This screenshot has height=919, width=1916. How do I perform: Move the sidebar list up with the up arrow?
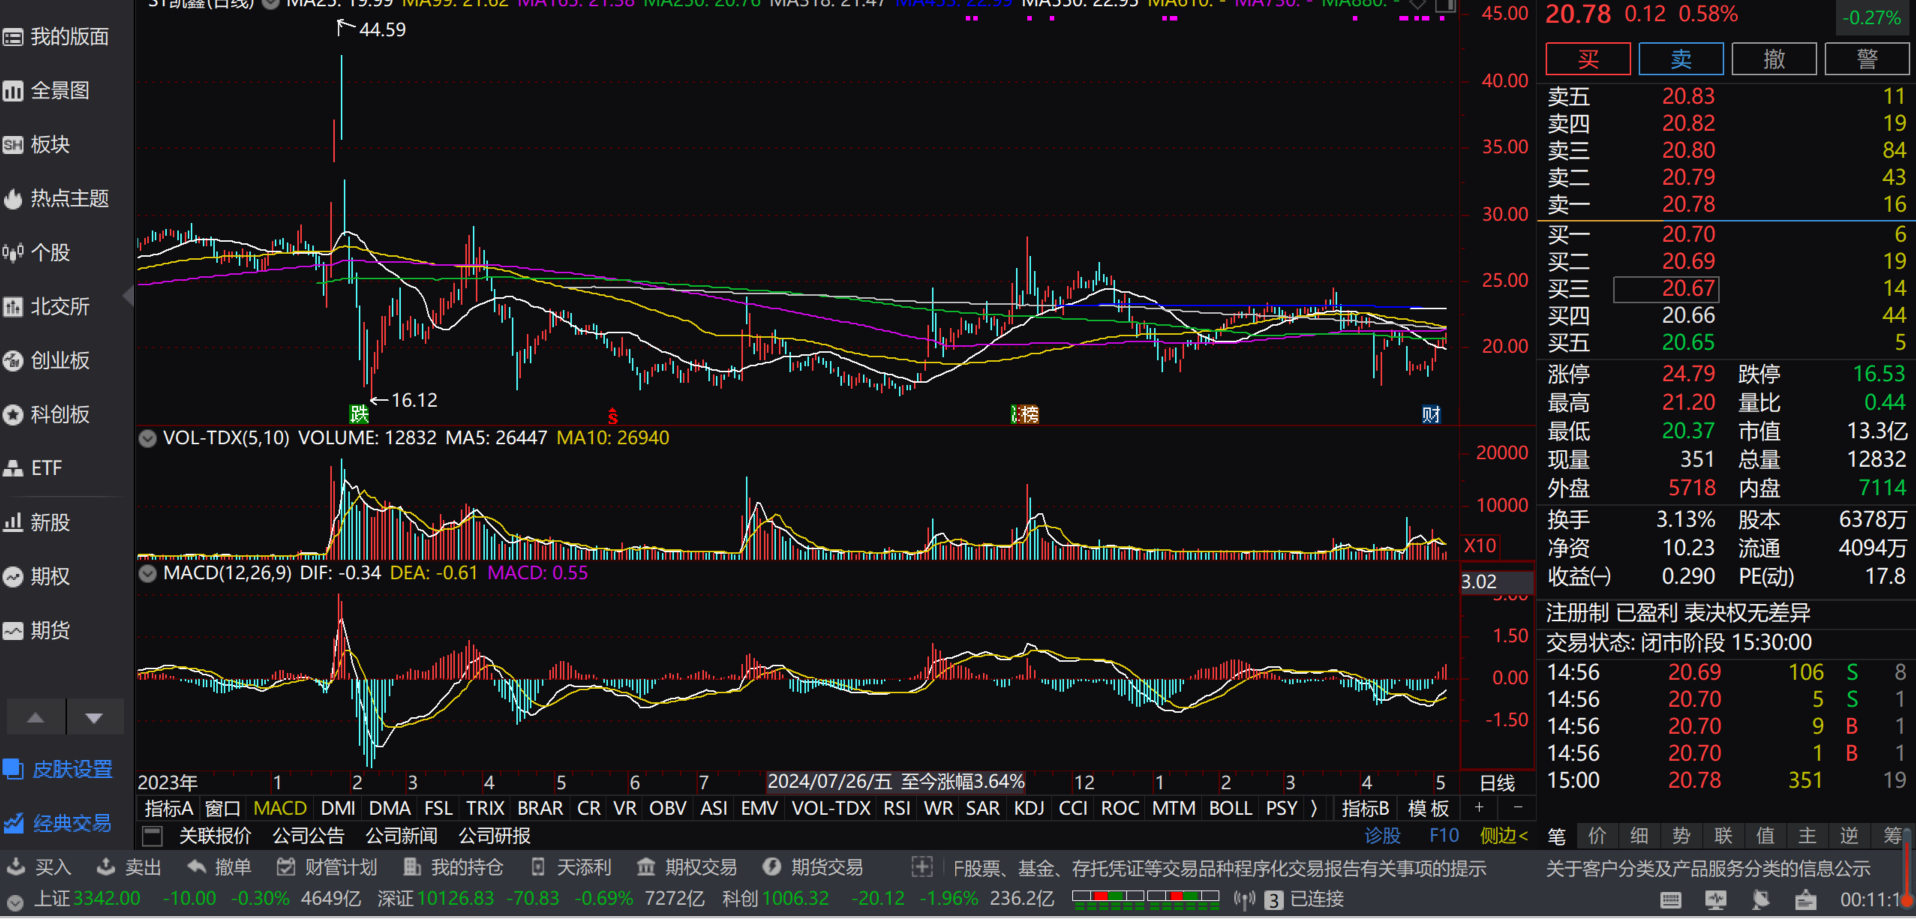(x=36, y=717)
